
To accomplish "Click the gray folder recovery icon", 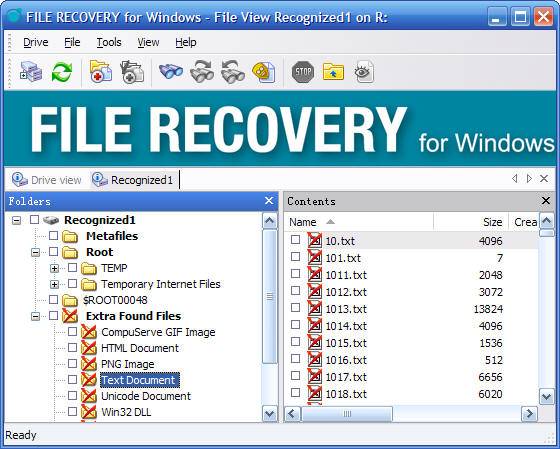I will pyautogui.click(x=132, y=72).
